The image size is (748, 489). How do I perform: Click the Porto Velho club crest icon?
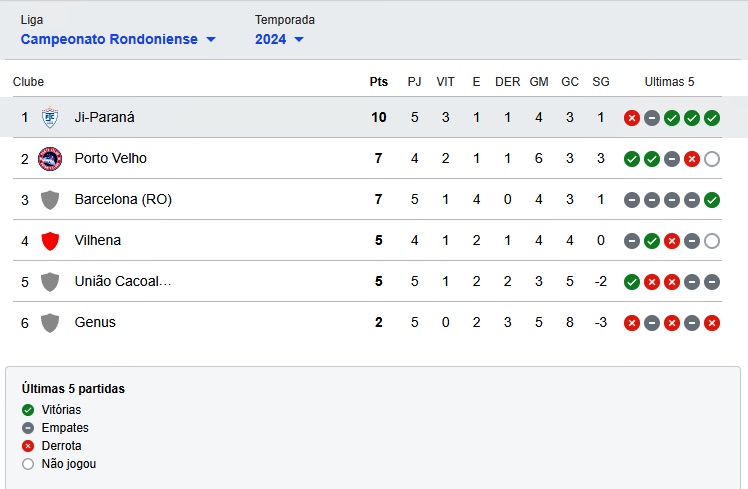[50, 159]
